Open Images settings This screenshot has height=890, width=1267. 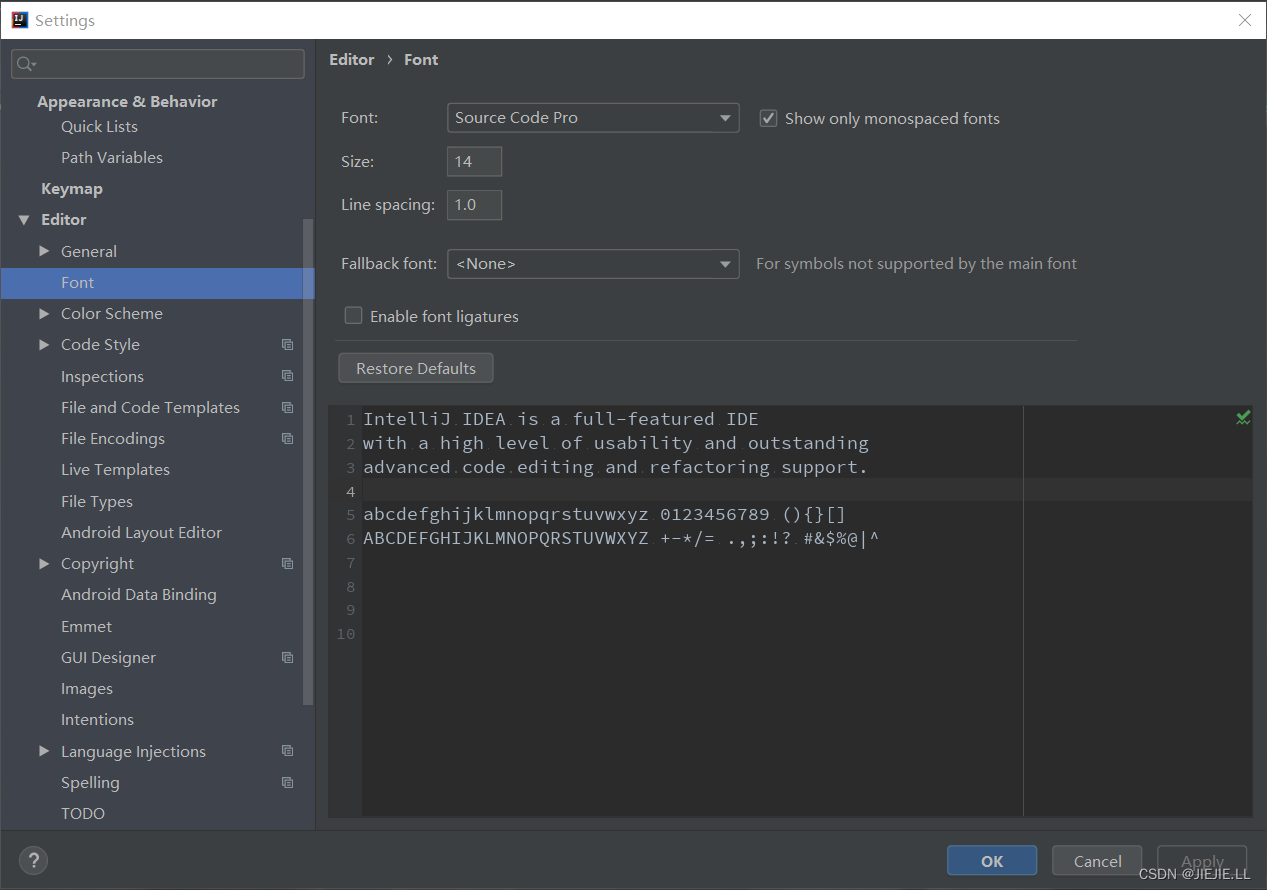point(87,688)
